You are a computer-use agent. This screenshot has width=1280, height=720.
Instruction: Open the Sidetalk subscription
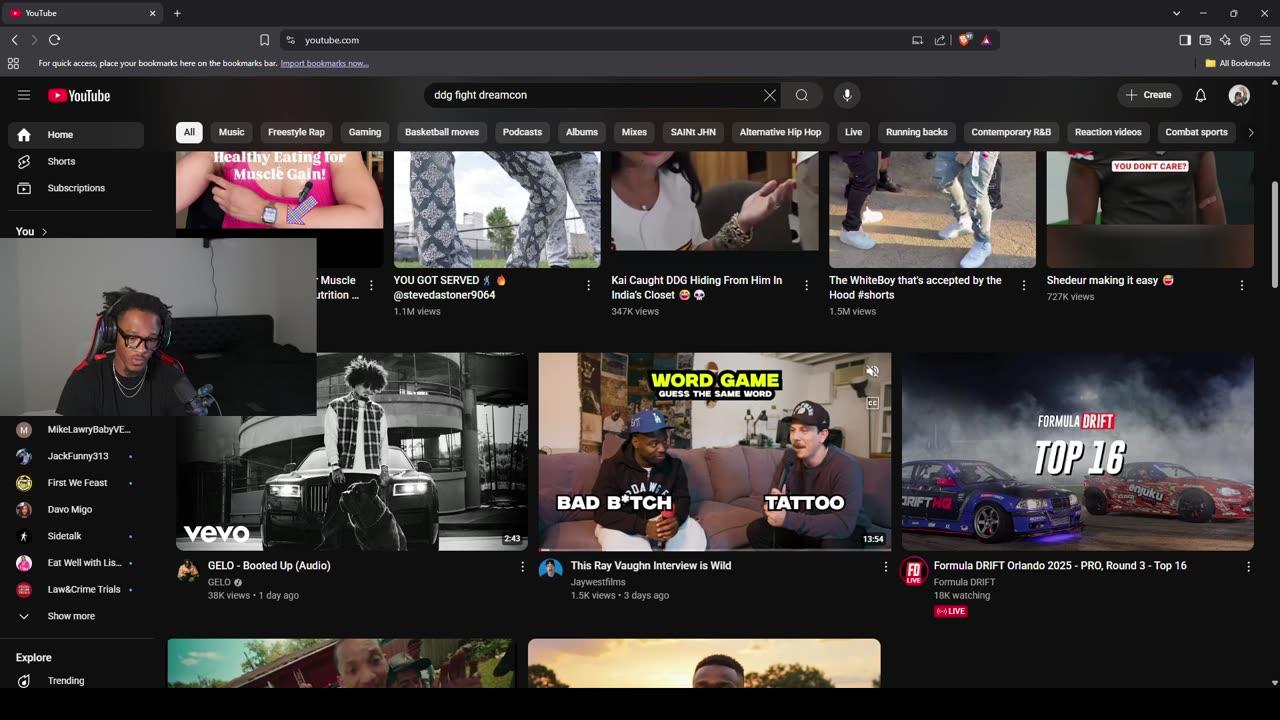tap(76, 536)
